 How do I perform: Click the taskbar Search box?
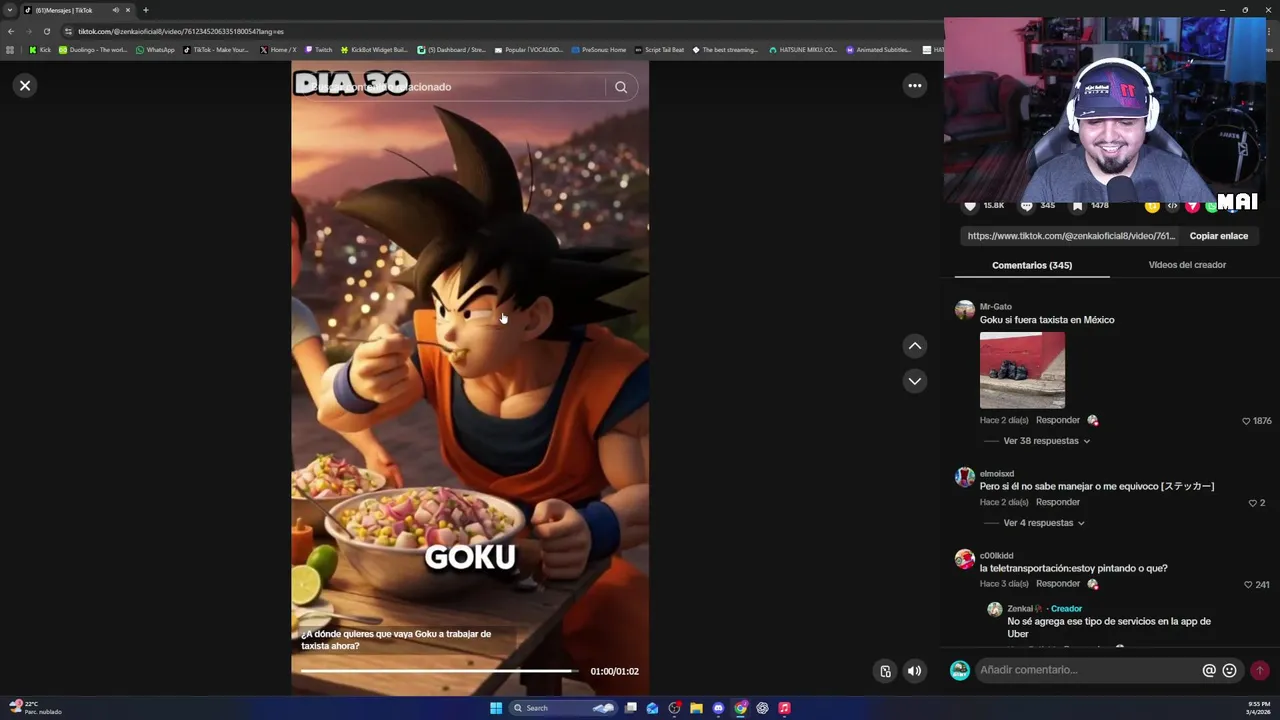point(564,708)
